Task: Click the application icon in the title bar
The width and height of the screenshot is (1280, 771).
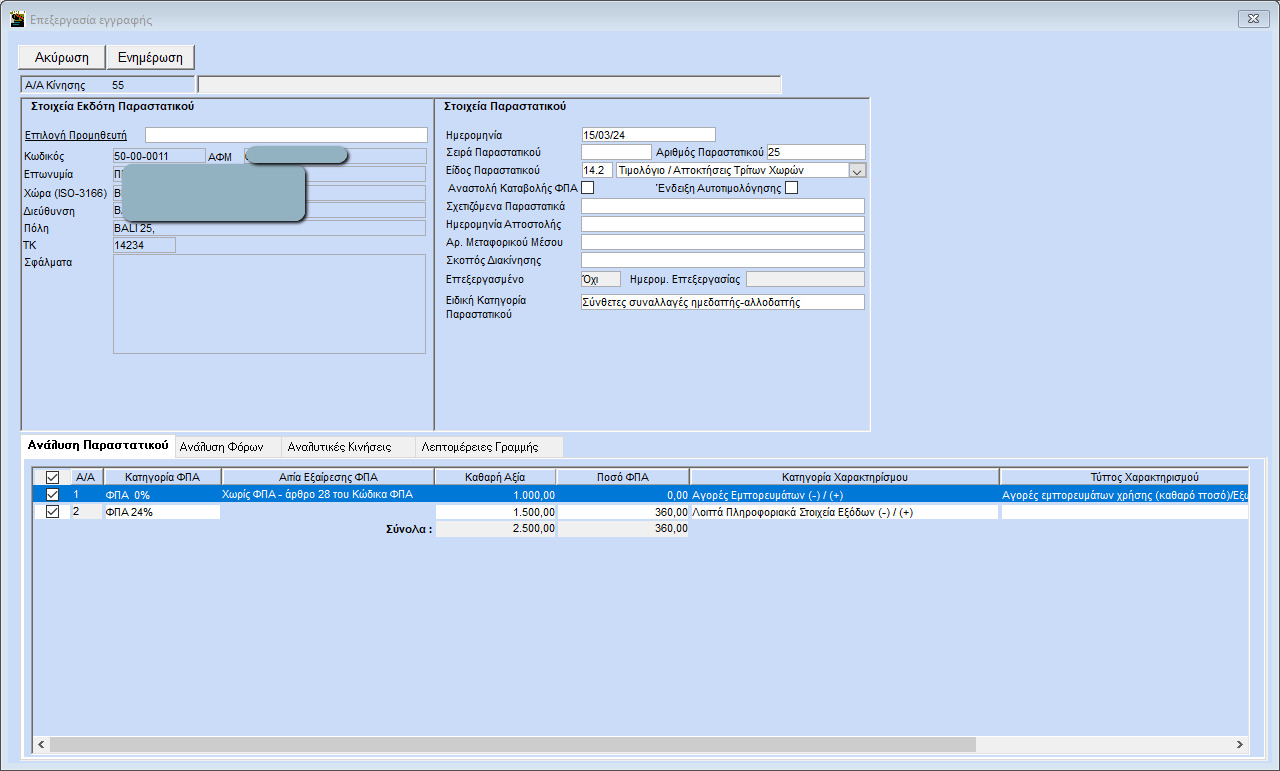Action: tap(17, 19)
